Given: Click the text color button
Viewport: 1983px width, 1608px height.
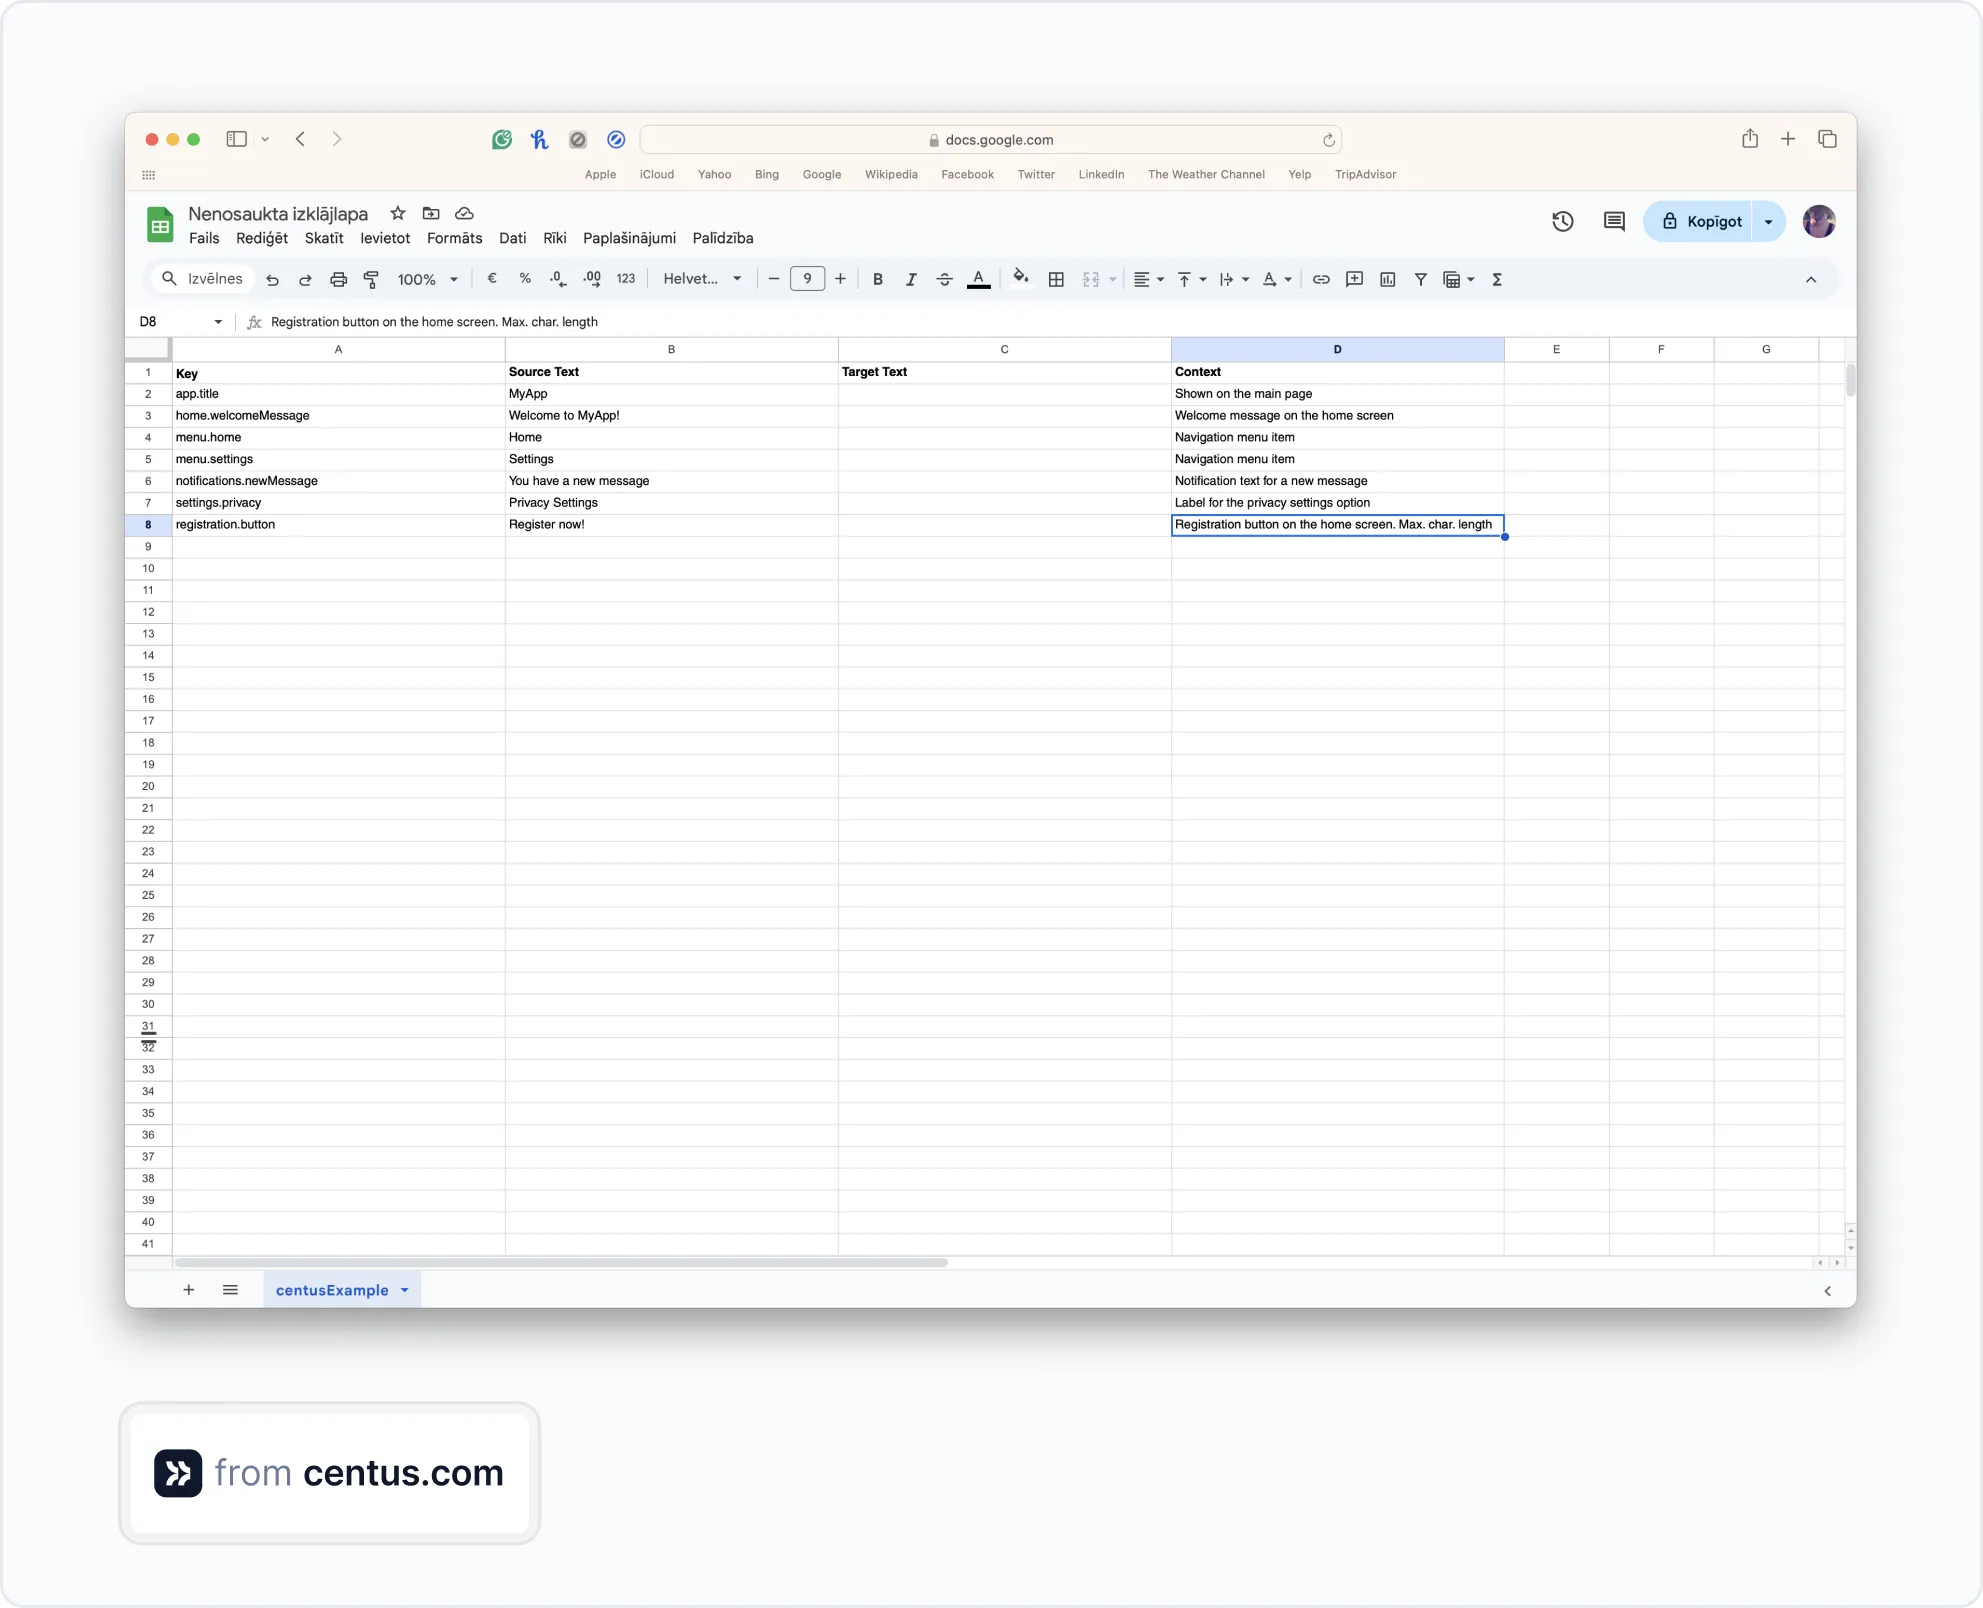Looking at the screenshot, I should (978, 280).
